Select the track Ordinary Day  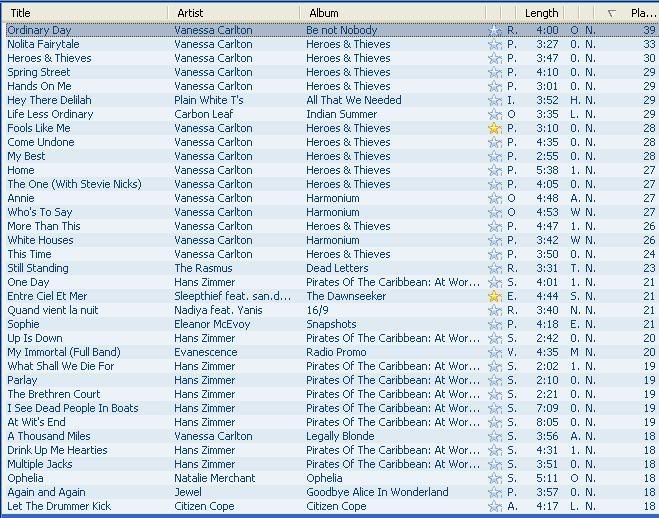tap(39, 30)
